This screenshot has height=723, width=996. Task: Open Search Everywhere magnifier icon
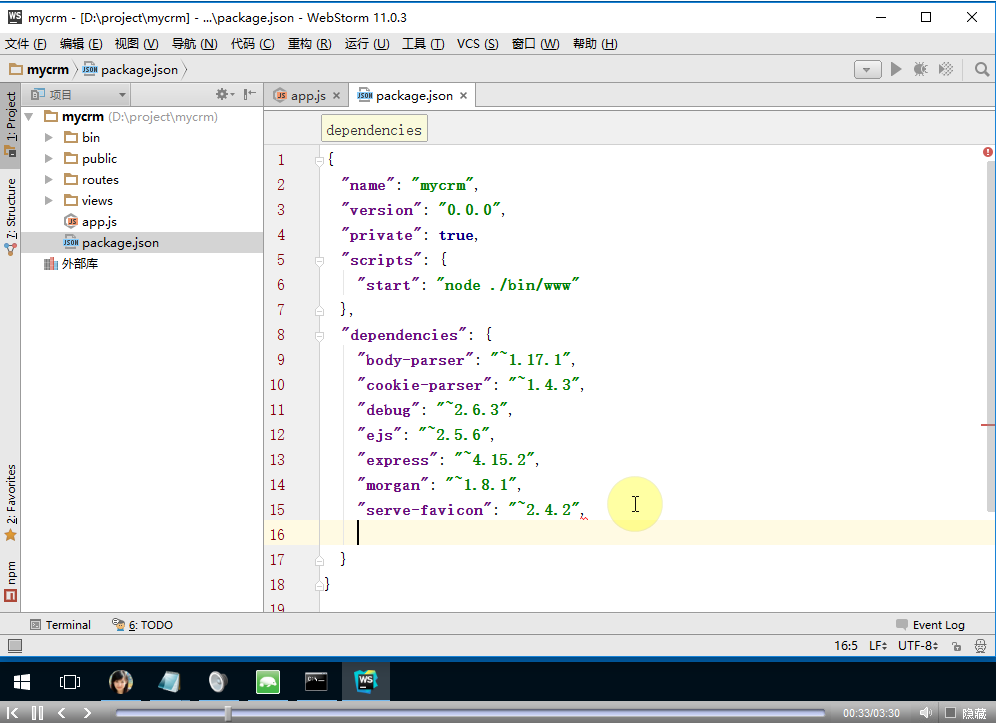[982, 69]
